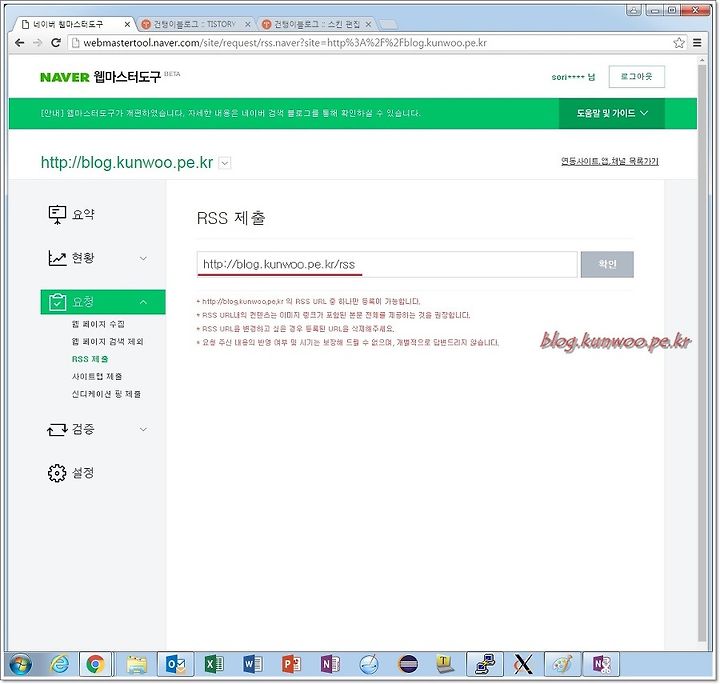The image size is (720, 684).
Task: Open the network computers icon on the taskbar
Action: (485, 664)
